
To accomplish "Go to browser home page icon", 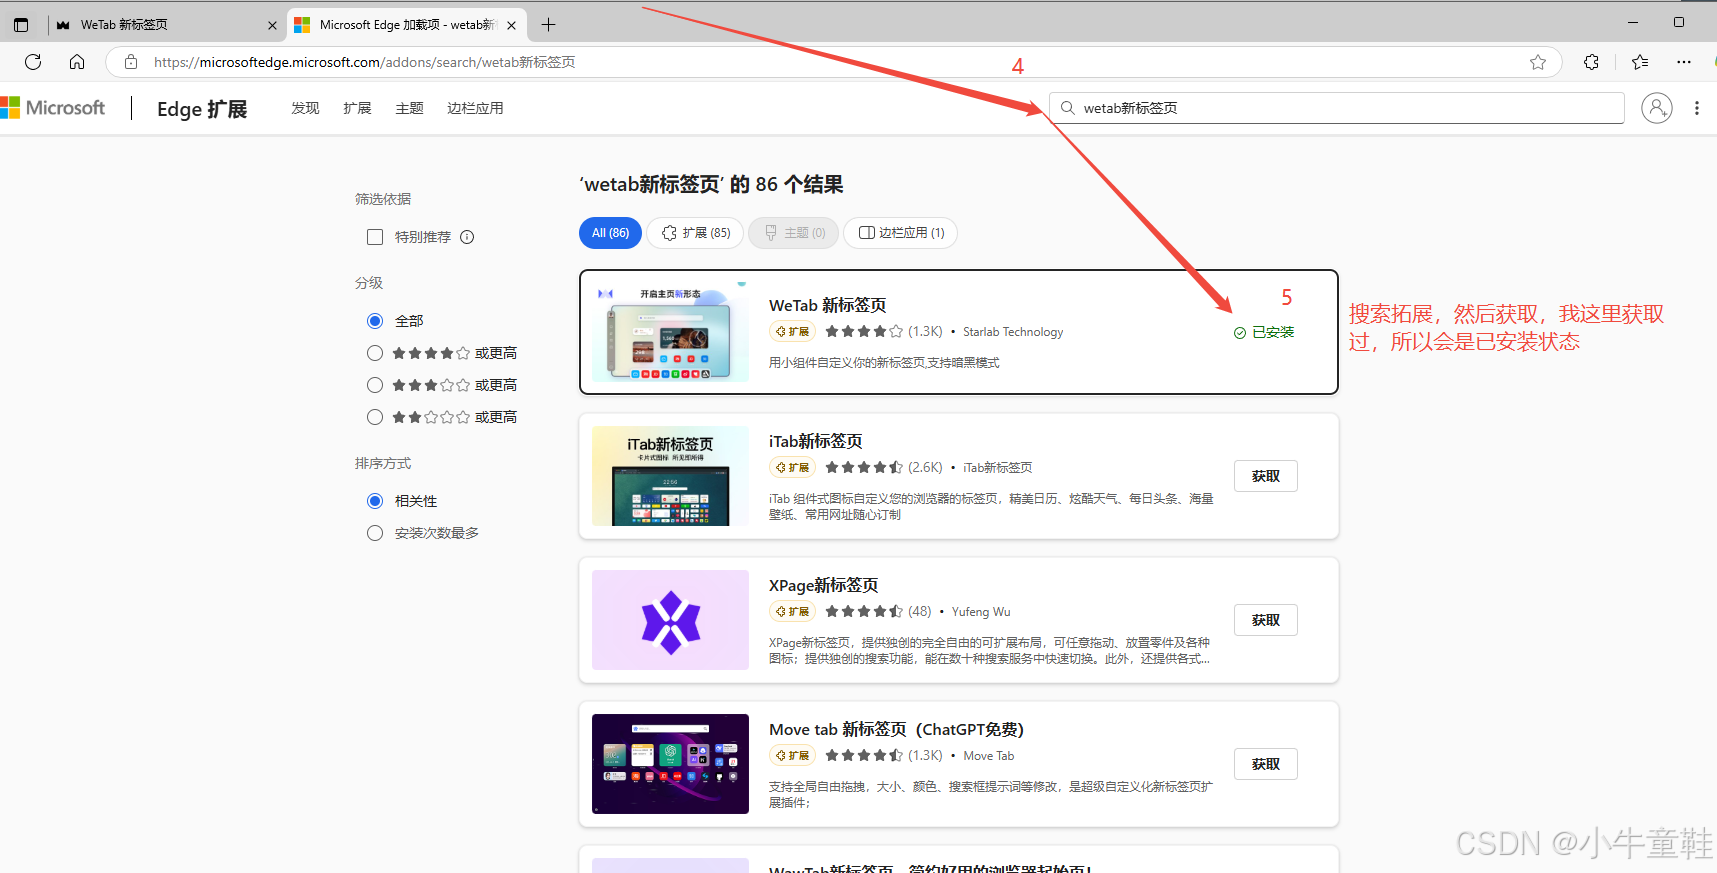I will click(x=77, y=62).
